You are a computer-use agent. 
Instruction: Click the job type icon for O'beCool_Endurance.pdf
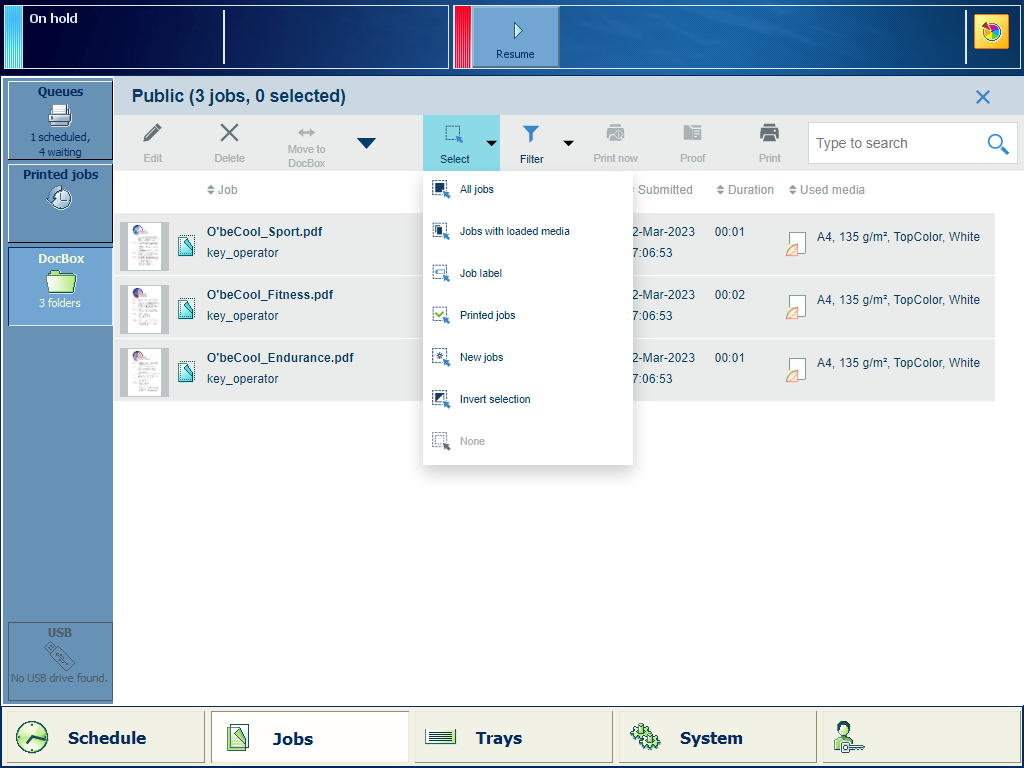(186, 372)
